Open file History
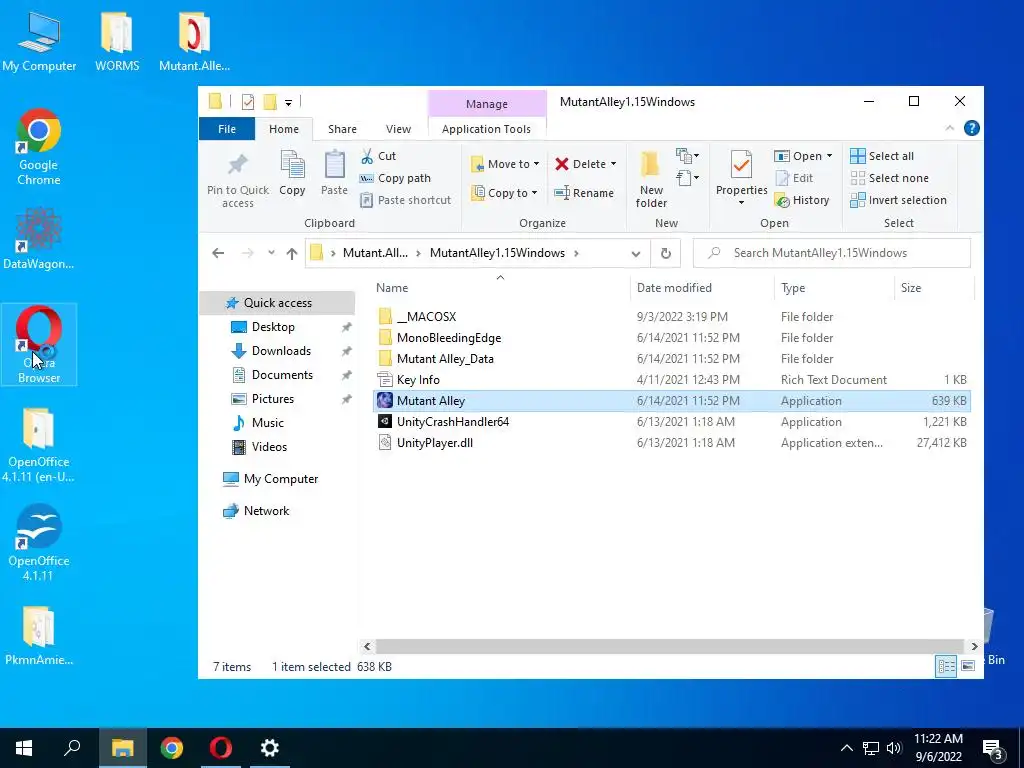The height and width of the screenshot is (768, 1024). 802,200
